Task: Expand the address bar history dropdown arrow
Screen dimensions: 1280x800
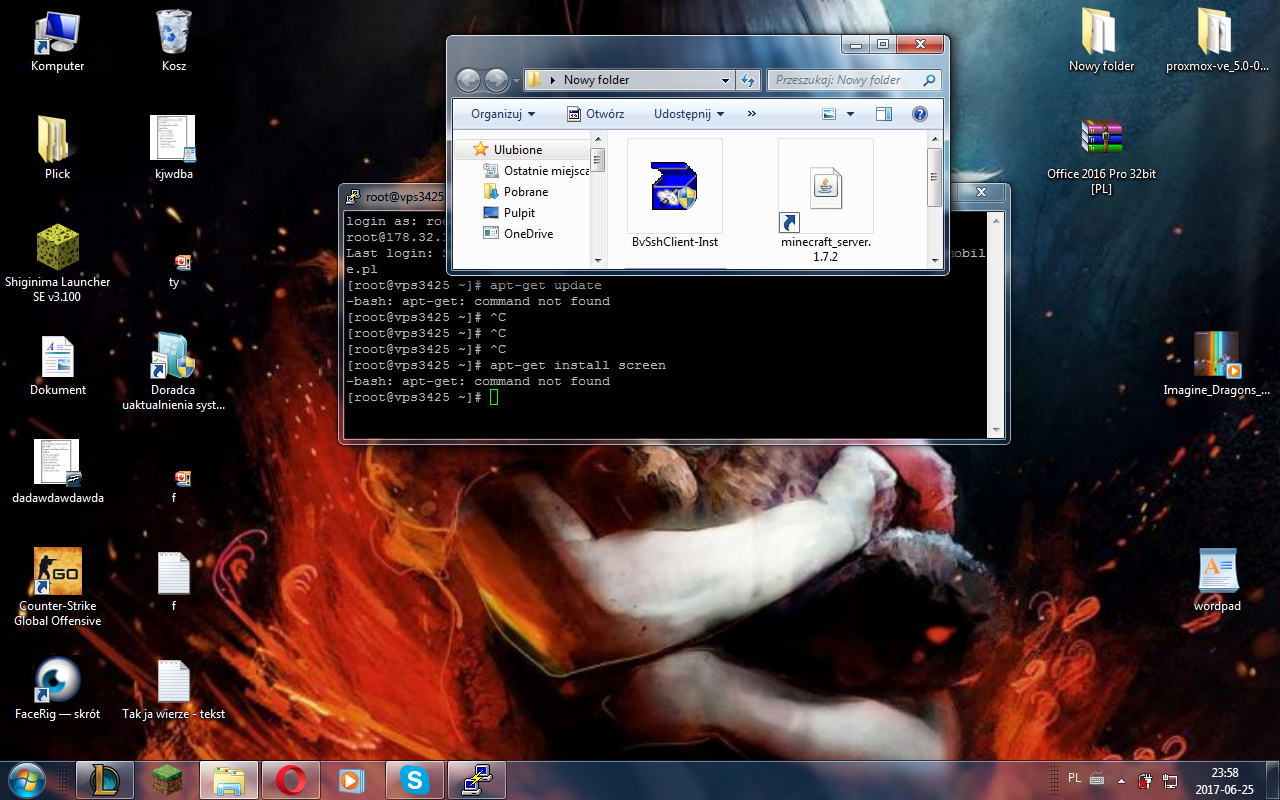Action: (x=726, y=80)
